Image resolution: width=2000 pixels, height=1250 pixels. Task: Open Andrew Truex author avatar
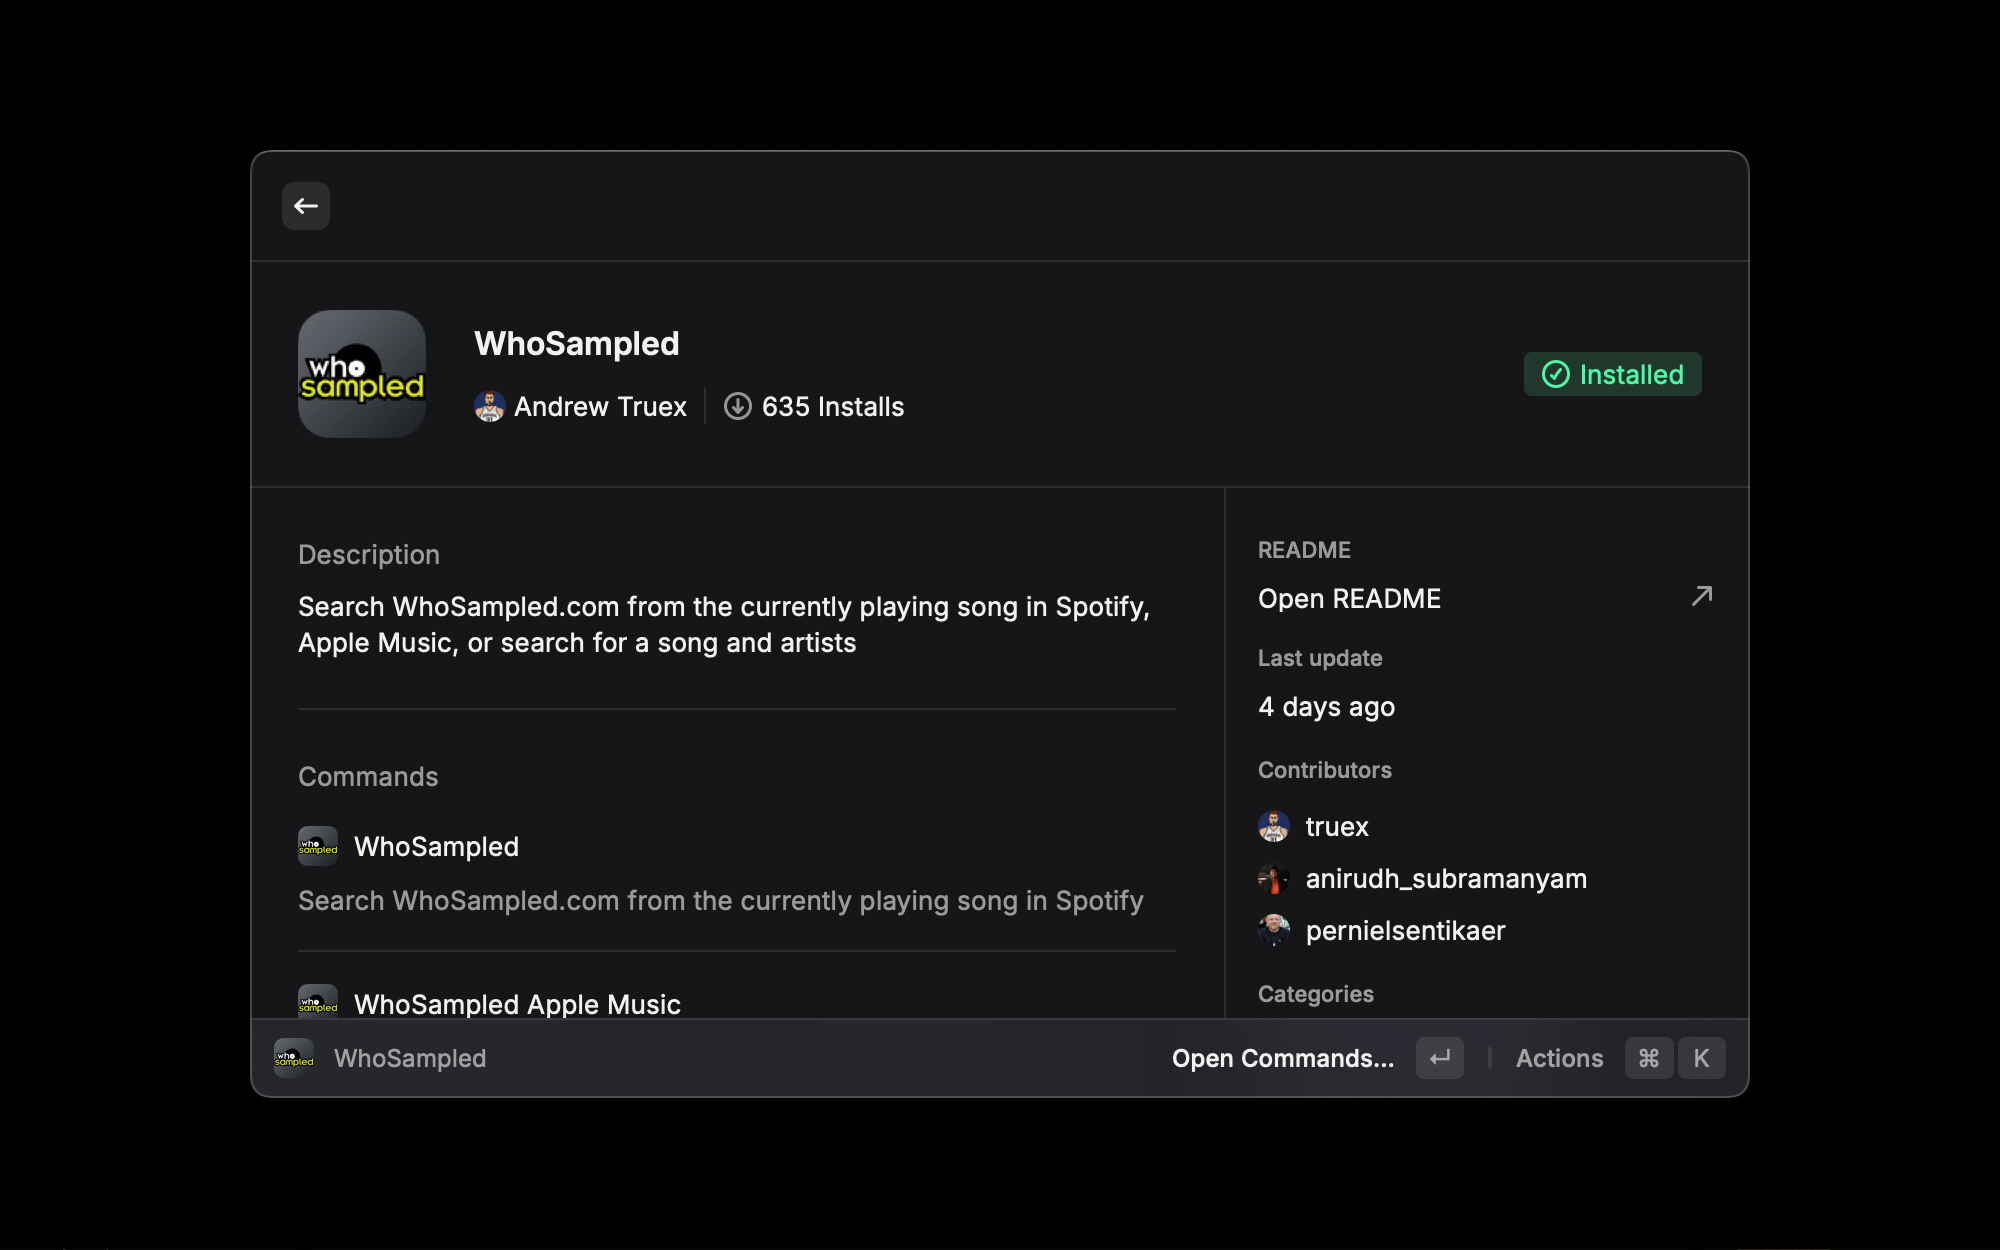(x=489, y=407)
